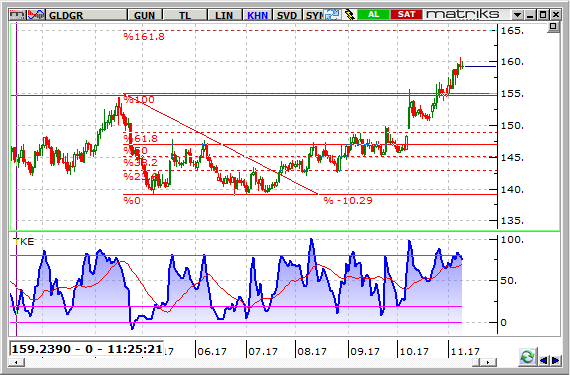Viewport: 570px width, 375px height.
Task: Click the red SAT sell button
Action: [x=406, y=15]
